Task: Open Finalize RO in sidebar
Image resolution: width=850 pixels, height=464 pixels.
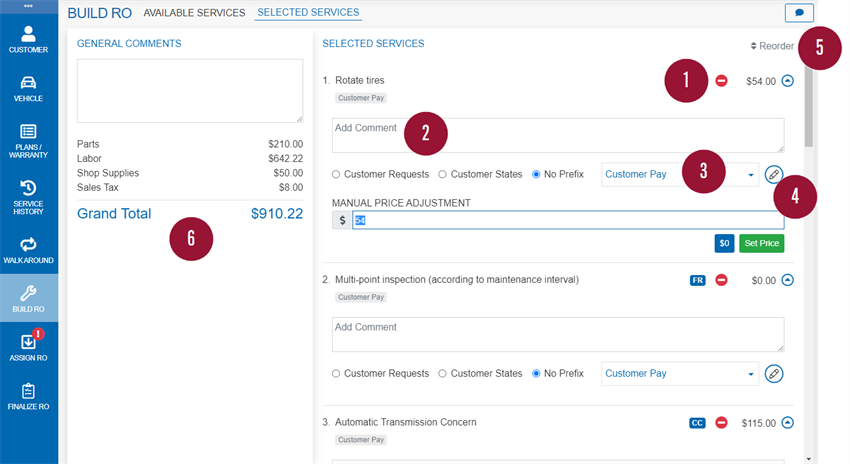Action: tap(28, 397)
